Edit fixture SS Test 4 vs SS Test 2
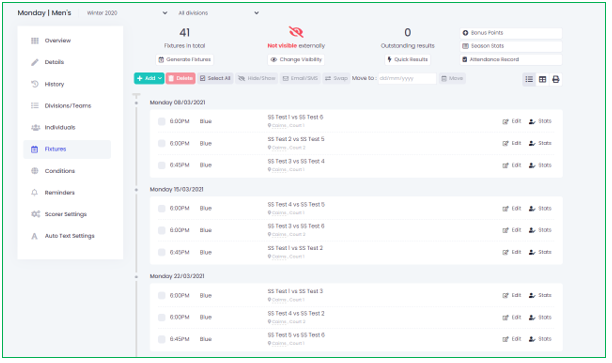This screenshot has height=363, width=612. point(512,317)
